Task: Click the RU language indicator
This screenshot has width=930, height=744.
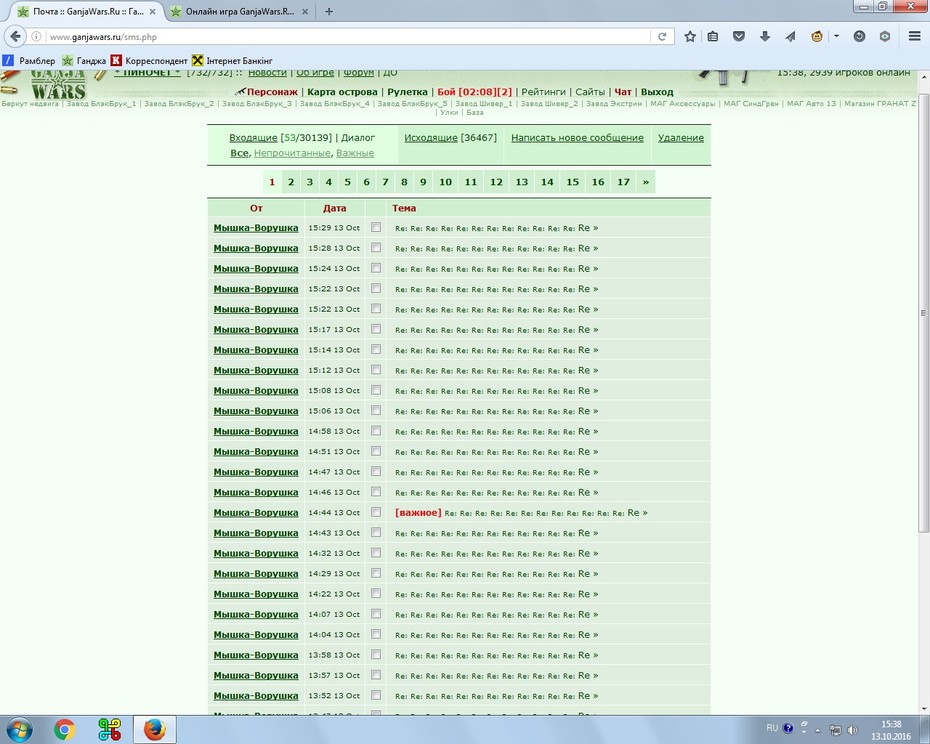Action: [x=772, y=728]
